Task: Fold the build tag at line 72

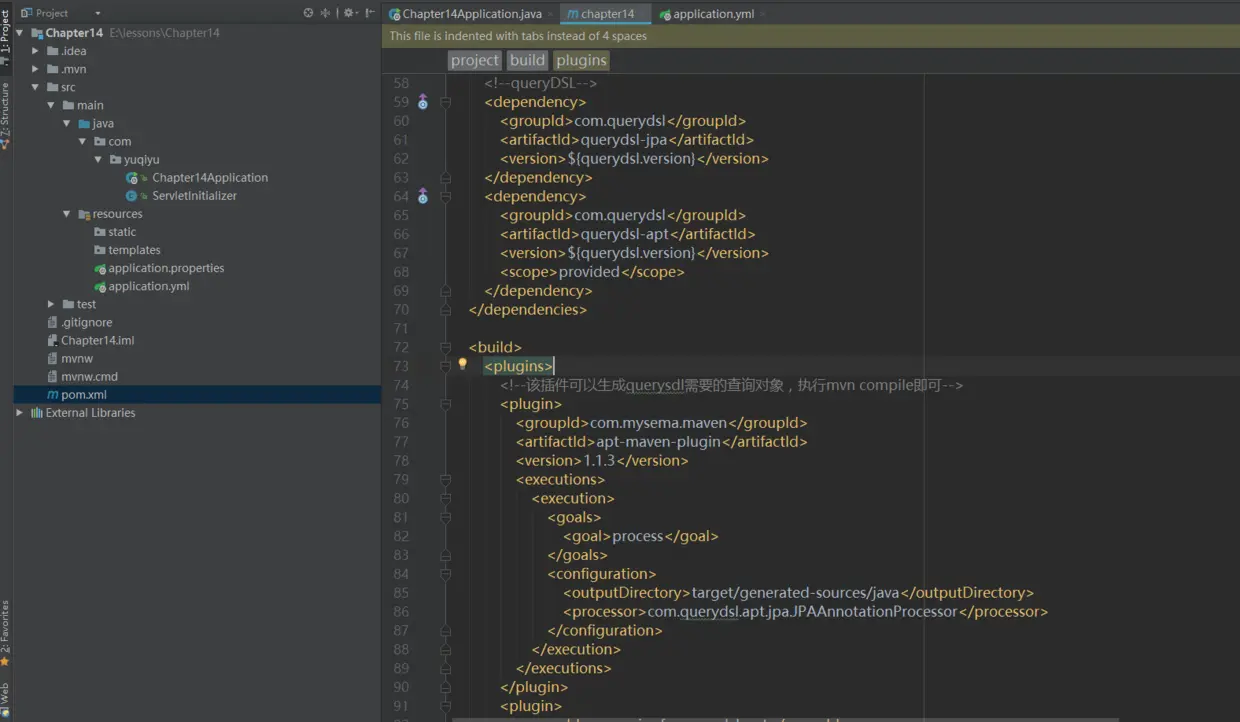Action: coord(446,348)
